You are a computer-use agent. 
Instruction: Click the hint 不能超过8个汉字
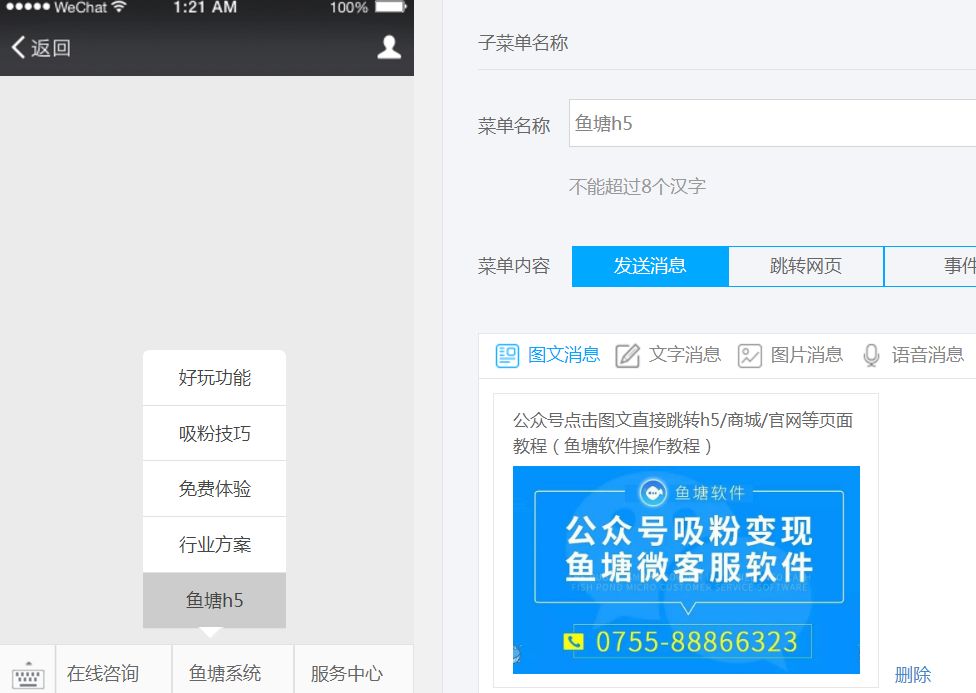point(637,186)
